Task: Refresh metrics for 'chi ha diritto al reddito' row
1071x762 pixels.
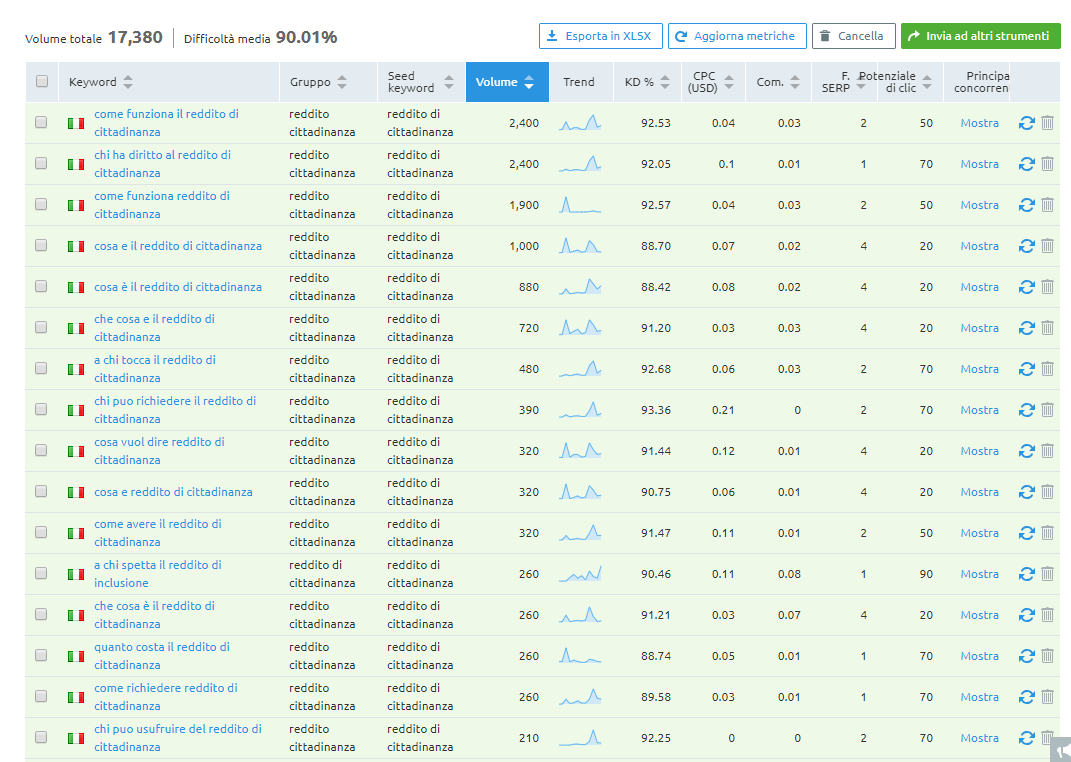Action: coord(1027,164)
